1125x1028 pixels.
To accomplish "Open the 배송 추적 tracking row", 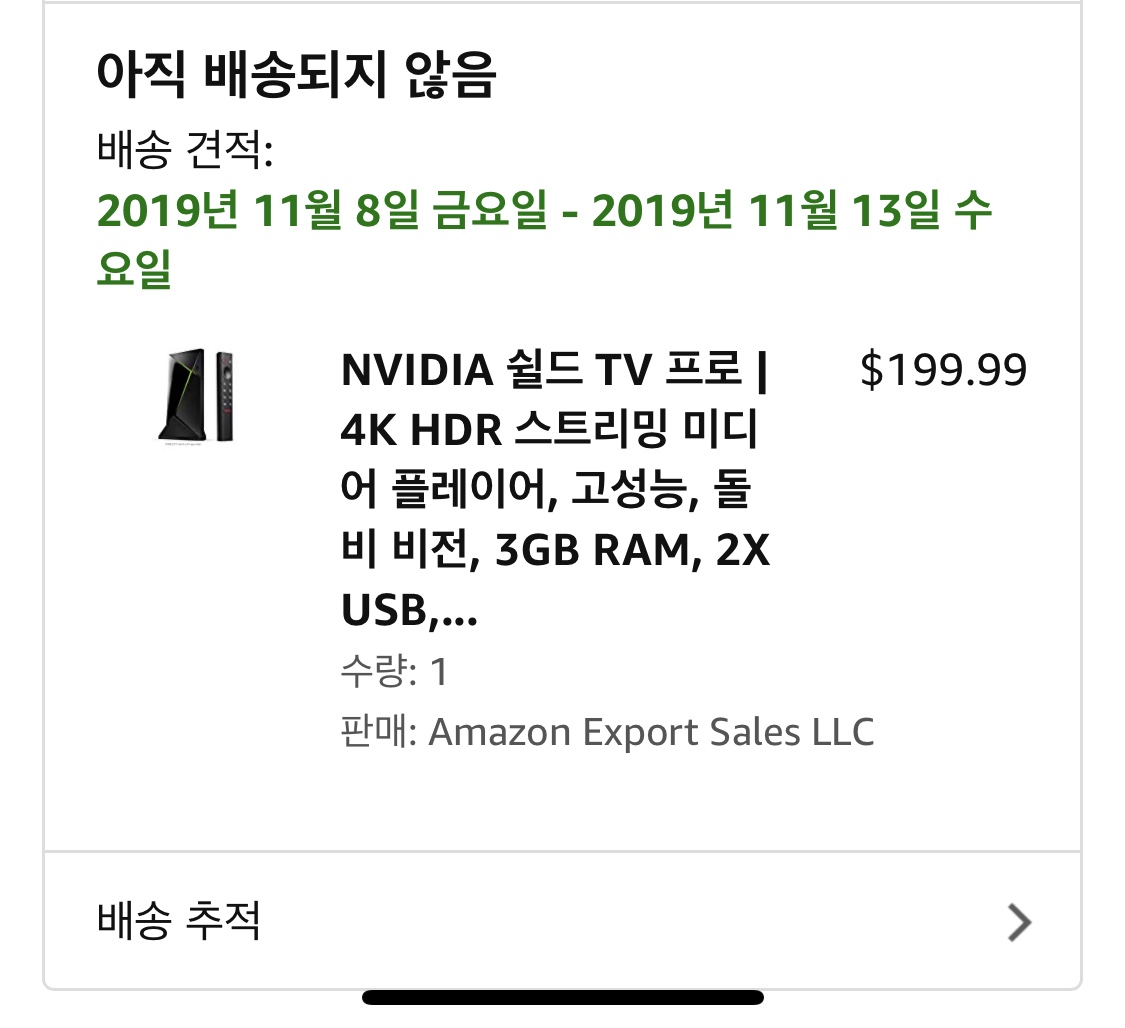I will tap(562, 921).
